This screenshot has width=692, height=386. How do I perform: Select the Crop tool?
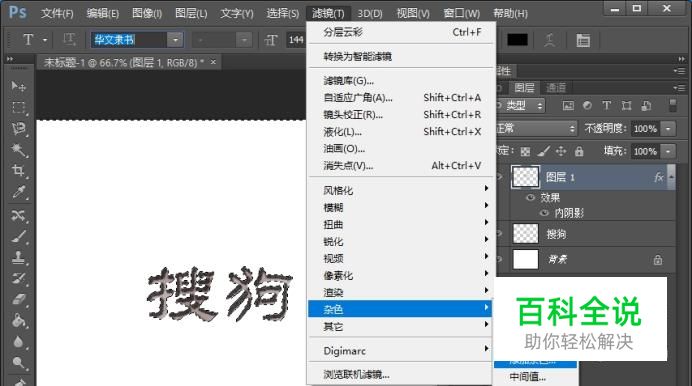[18, 171]
